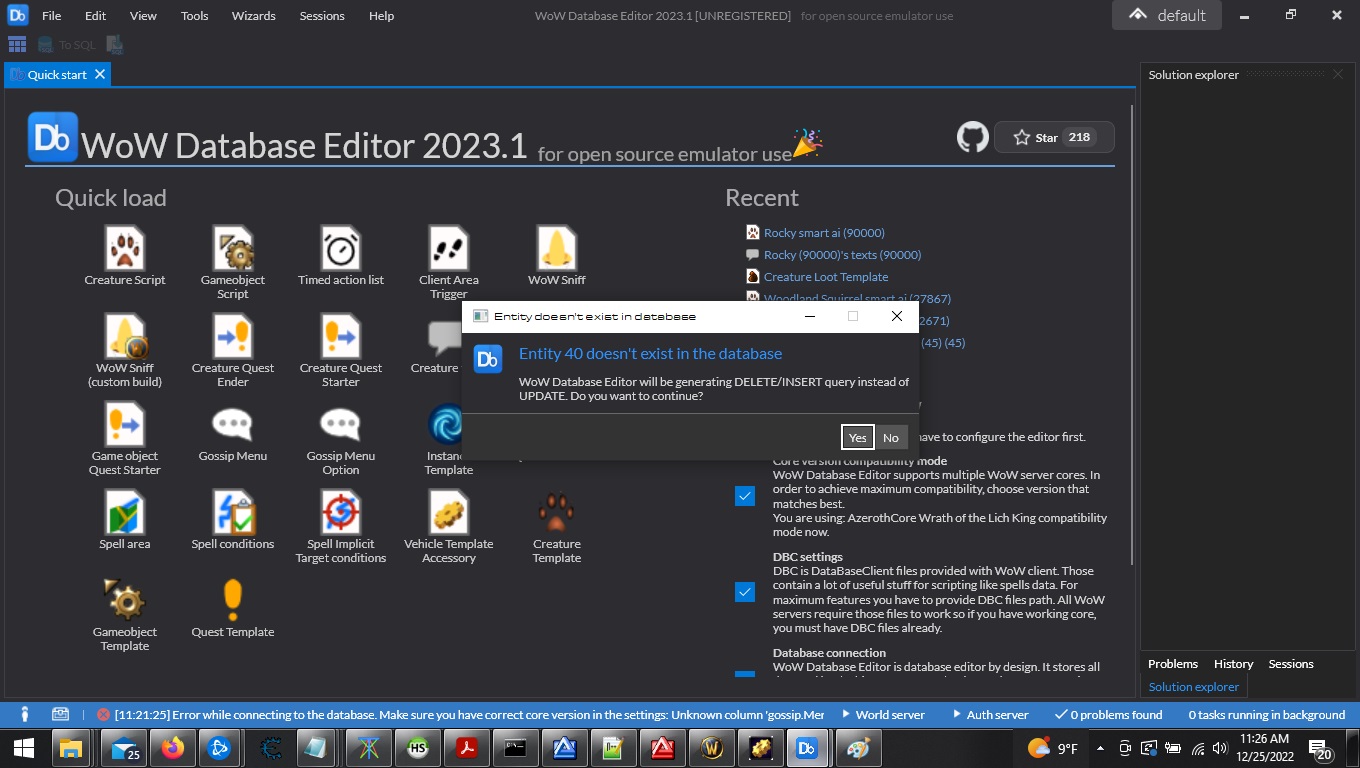The height and width of the screenshot is (768, 1360).
Task: Open the WoW Sniff quick load, not custom build
Action: pyautogui.click(x=557, y=256)
